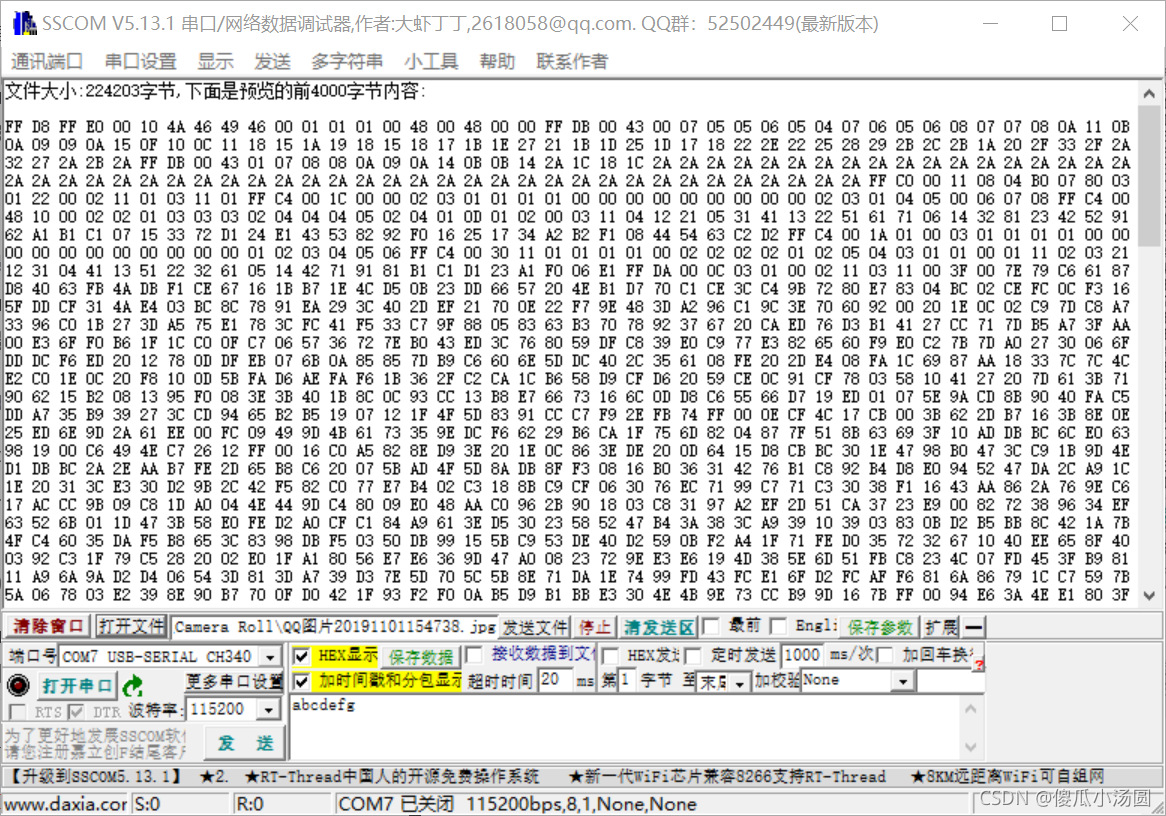Click the COM7 已关闭 115200bps status text
1166x816 pixels.
tap(516, 804)
